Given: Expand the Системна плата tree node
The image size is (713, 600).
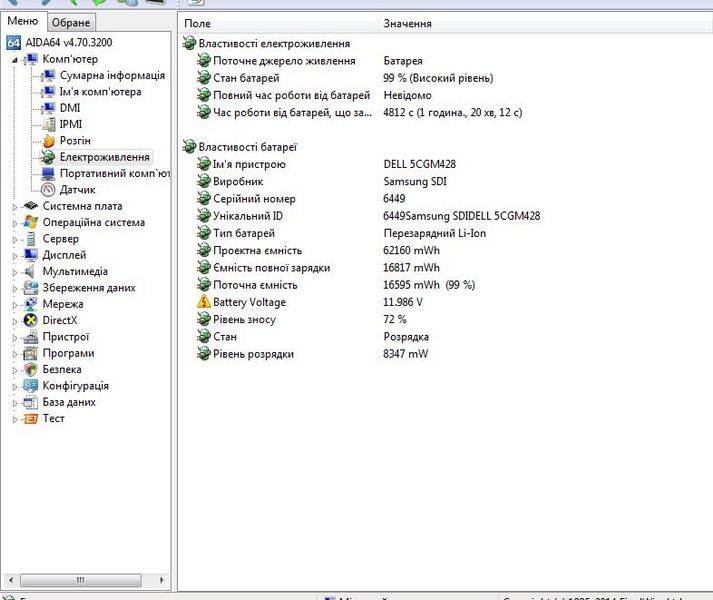Looking at the screenshot, I should [x=15, y=207].
